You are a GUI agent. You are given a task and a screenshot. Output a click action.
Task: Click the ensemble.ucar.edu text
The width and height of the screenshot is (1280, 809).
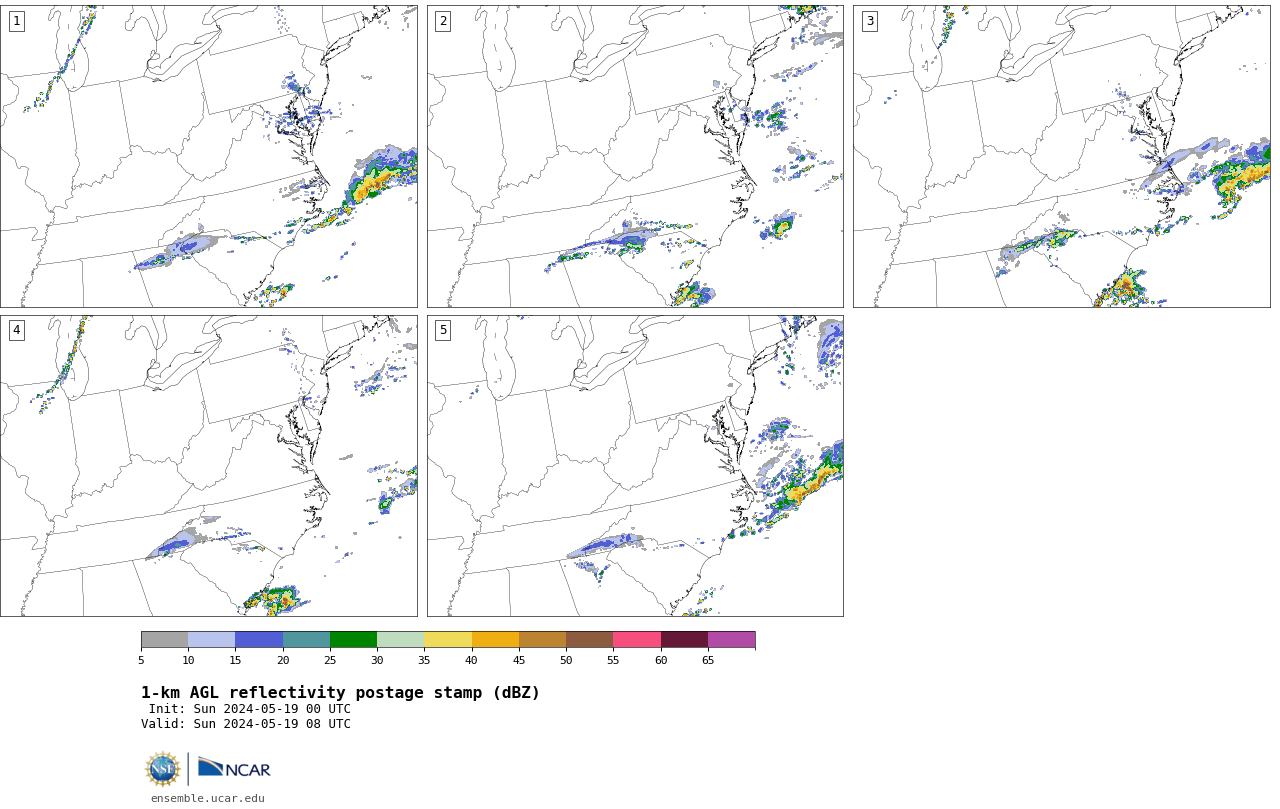[x=208, y=798]
